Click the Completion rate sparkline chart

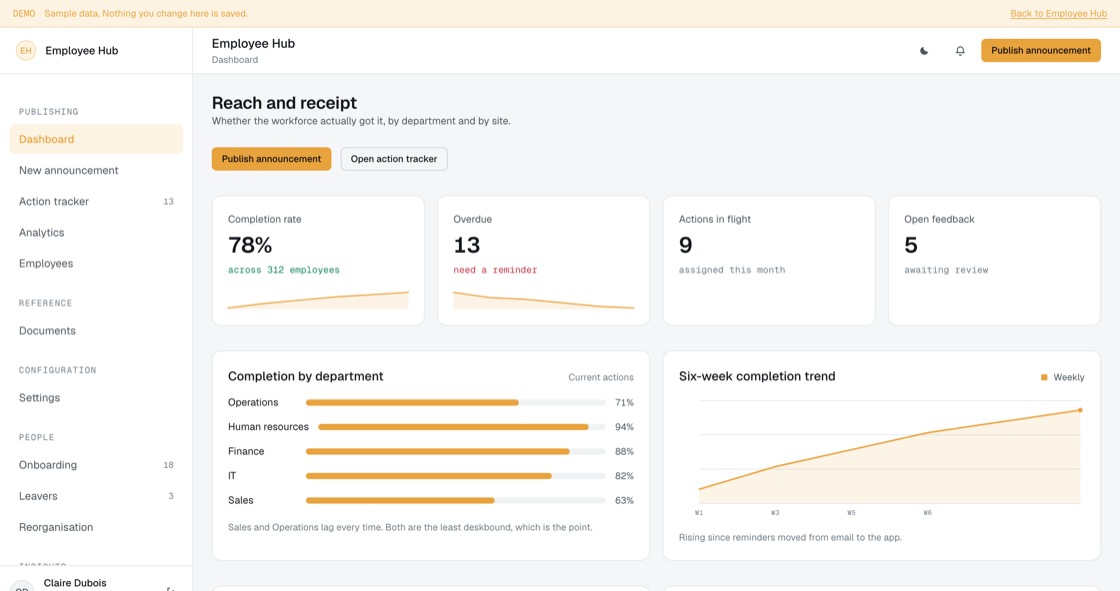(318, 300)
